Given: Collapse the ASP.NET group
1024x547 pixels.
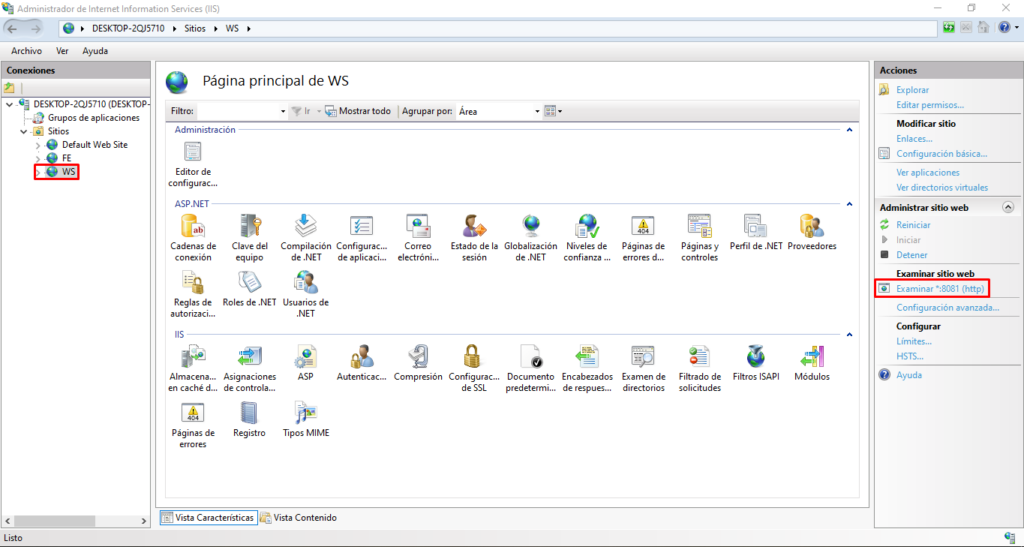Looking at the screenshot, I should 849,204.
